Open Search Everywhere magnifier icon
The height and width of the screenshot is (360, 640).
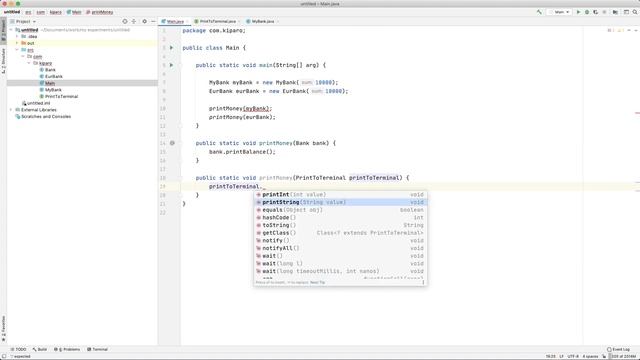pyautogui.click(x=635, y=12)
